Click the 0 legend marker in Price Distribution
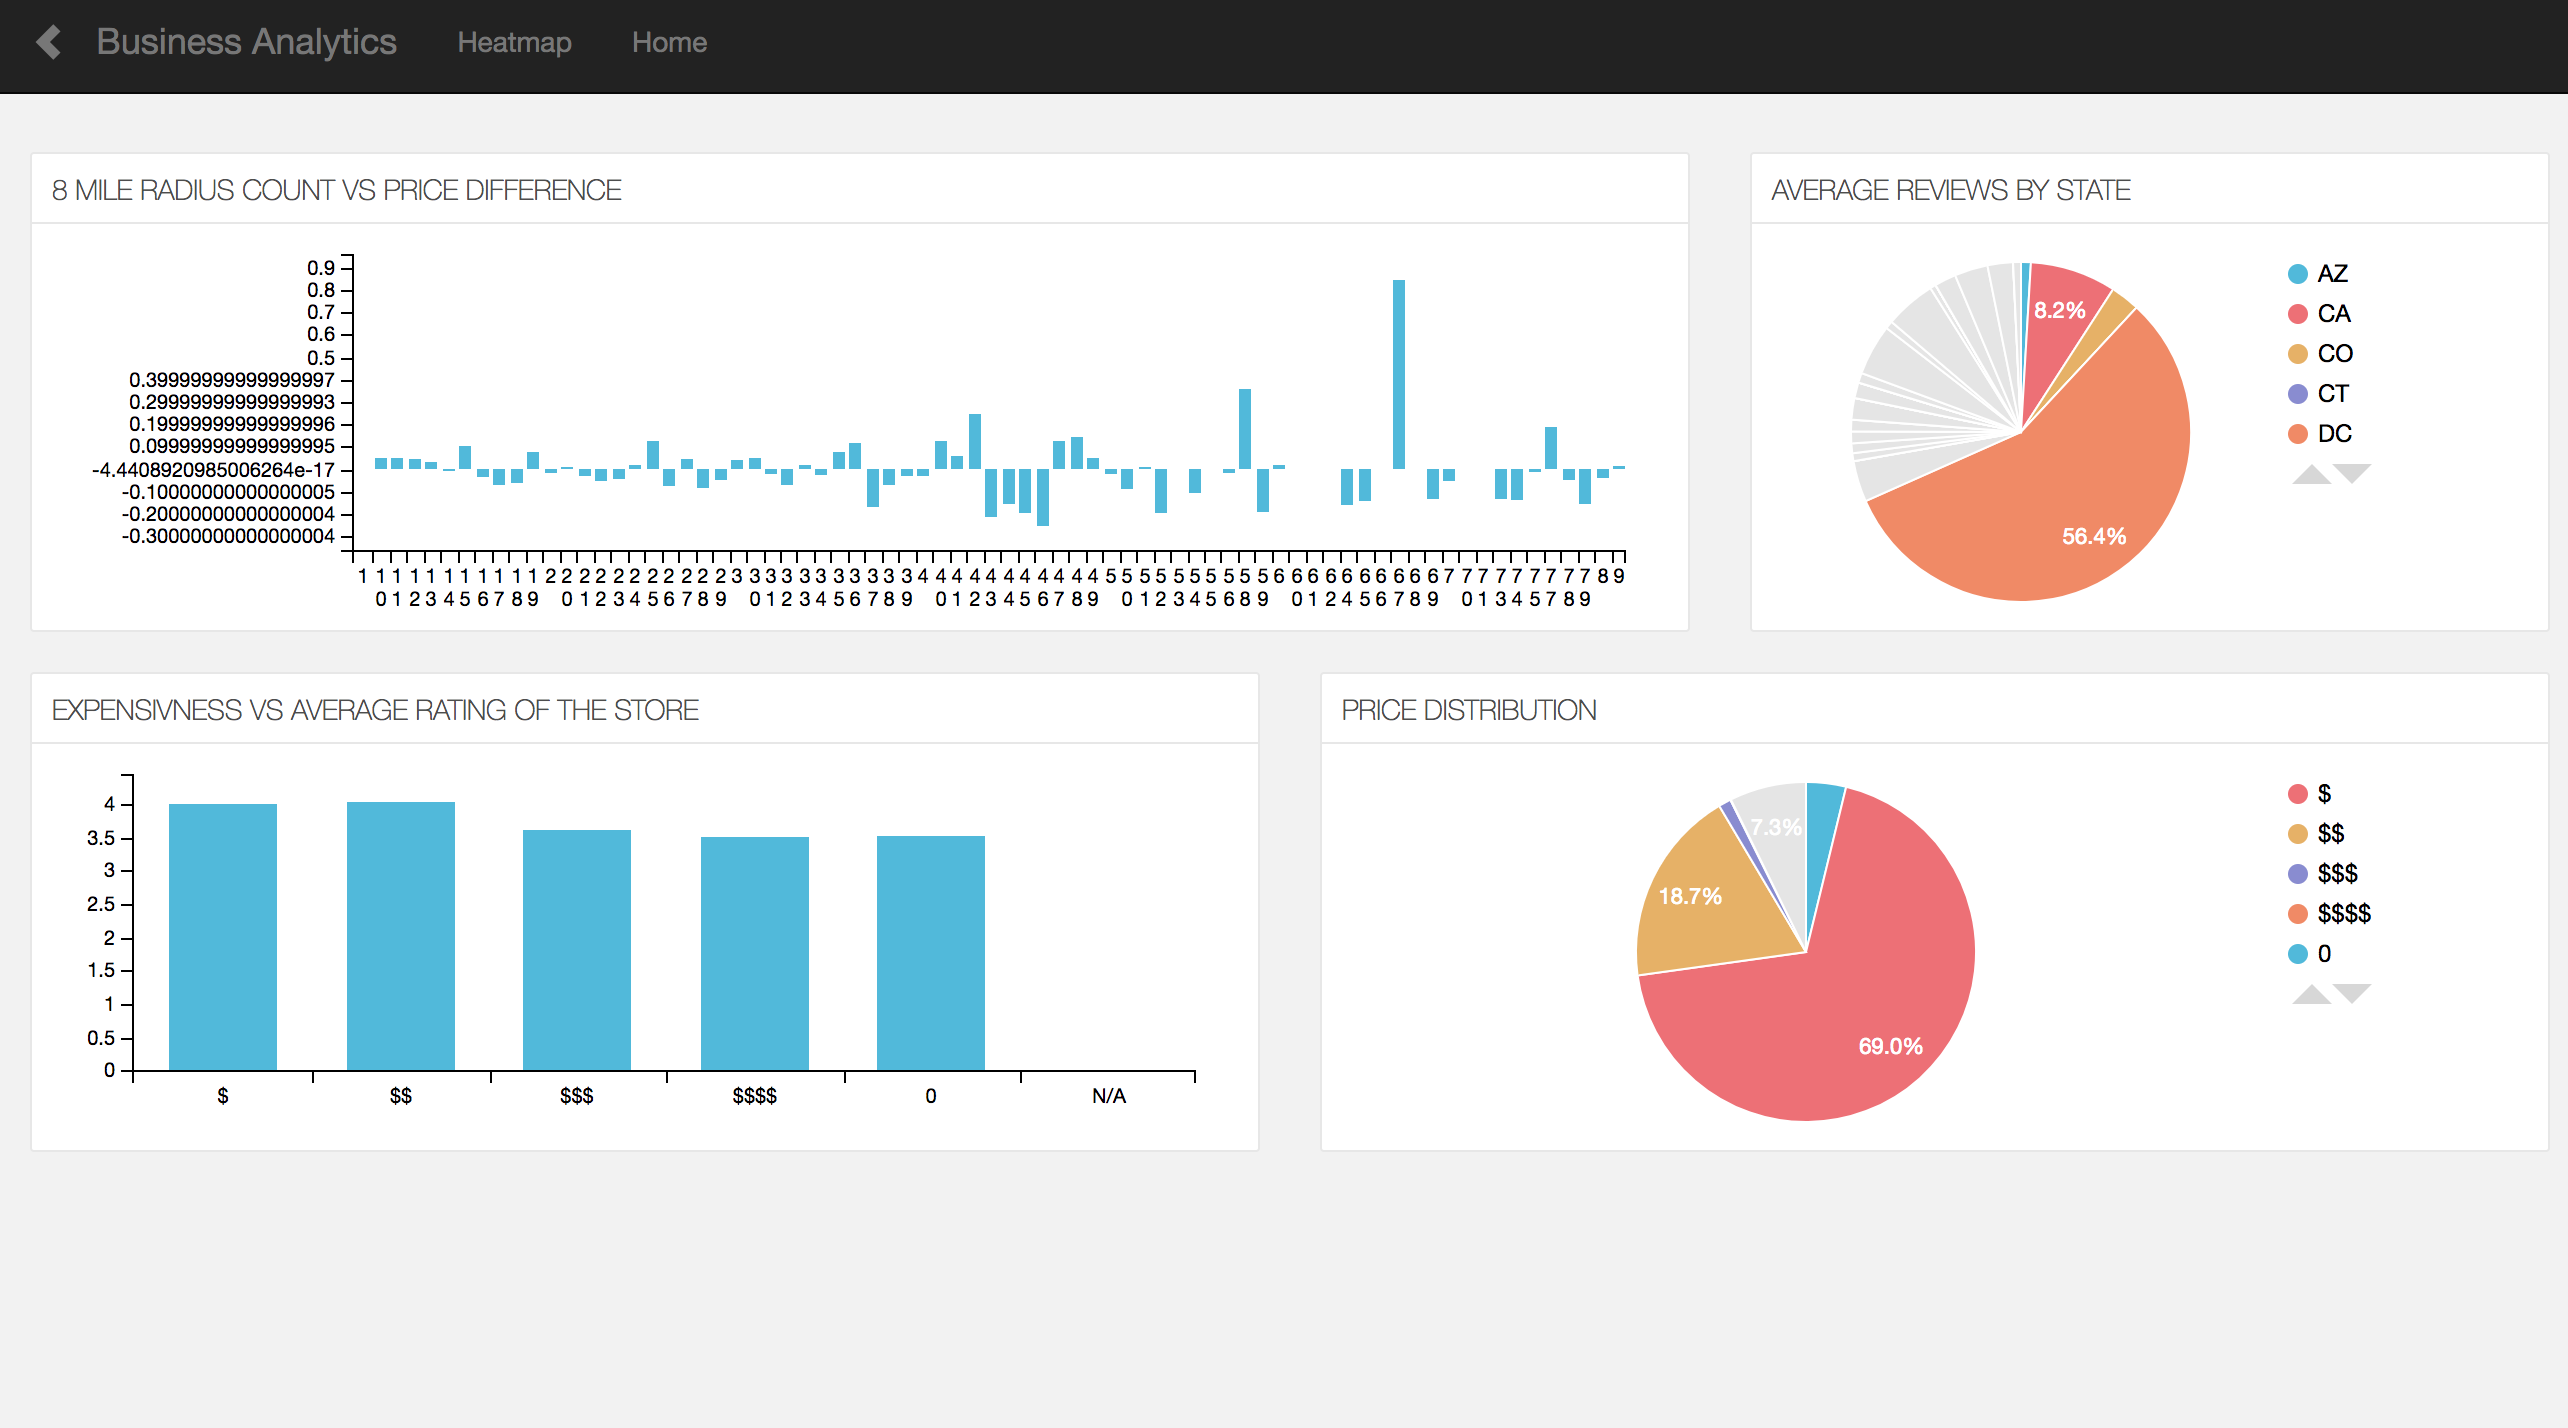This screenshot has width=2568, height=1428. coord(2298,954)
